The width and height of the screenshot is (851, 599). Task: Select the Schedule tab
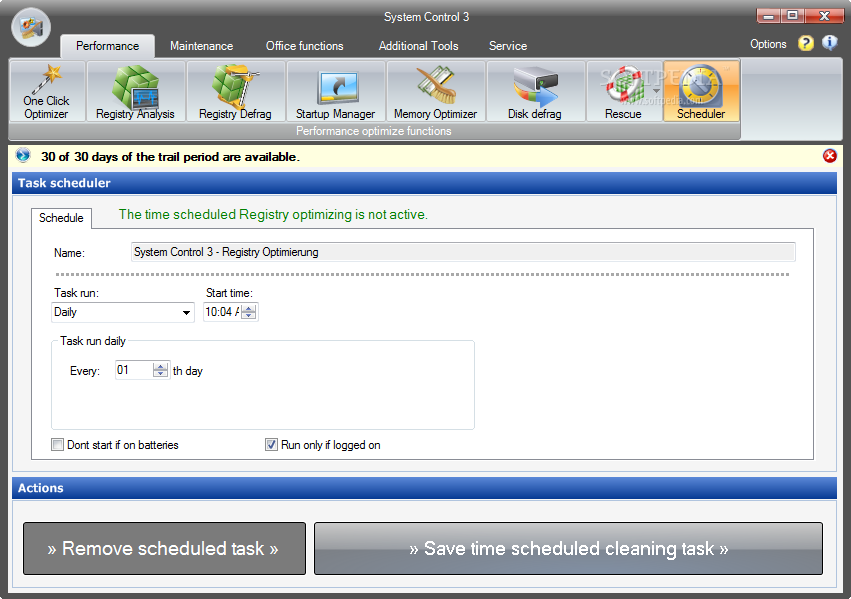coord(61,218)
